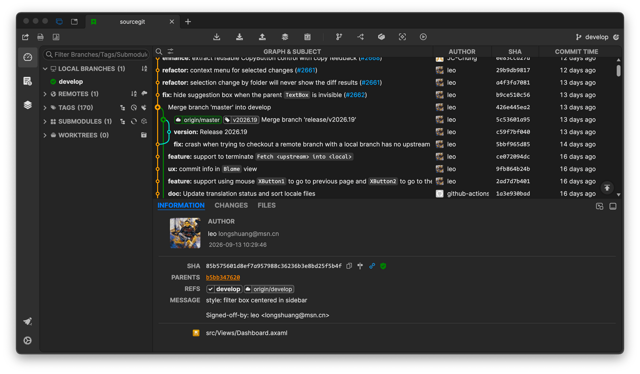
Task: Select file src/Views/Dashboard.axaml
Action: coord(247,333)
